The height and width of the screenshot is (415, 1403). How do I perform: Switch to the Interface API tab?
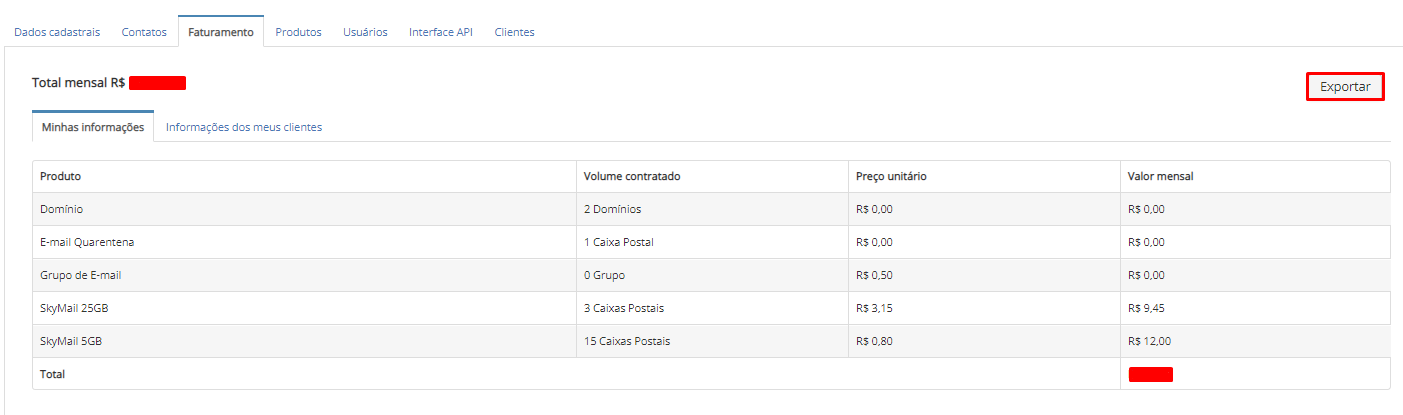pos(441,32)
